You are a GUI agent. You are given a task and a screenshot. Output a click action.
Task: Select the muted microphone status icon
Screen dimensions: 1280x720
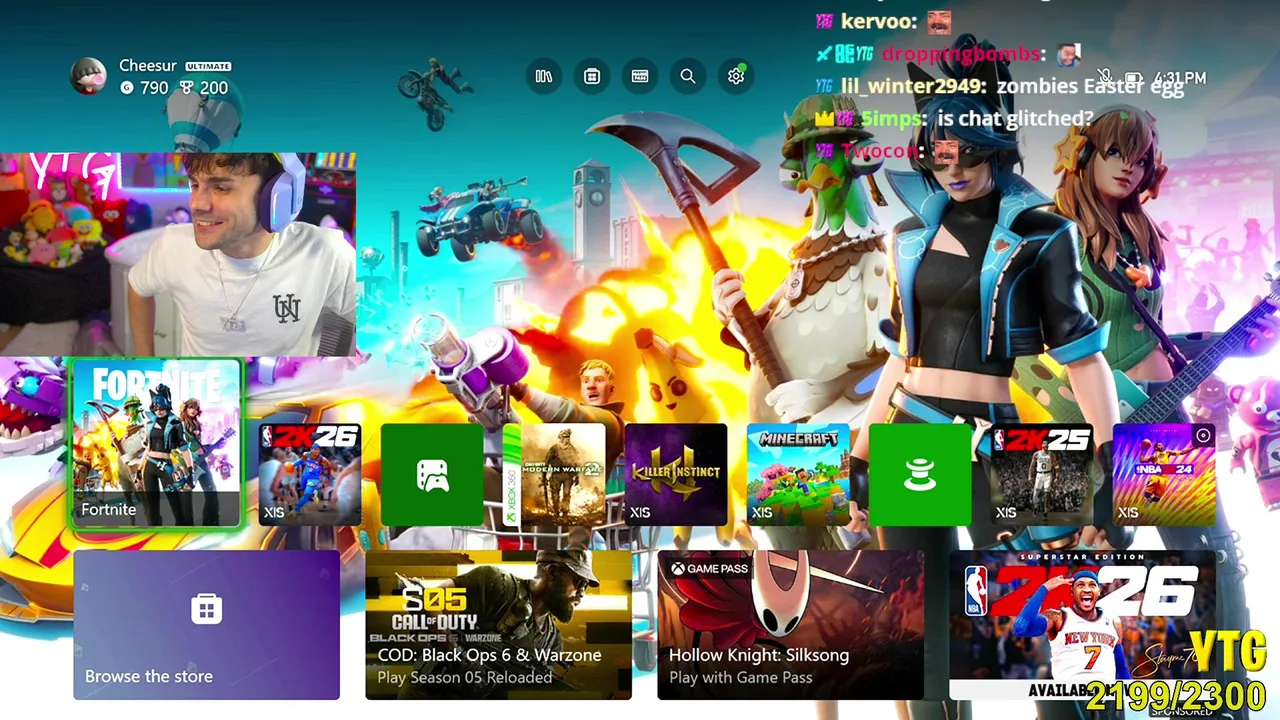pos(1105,77)
